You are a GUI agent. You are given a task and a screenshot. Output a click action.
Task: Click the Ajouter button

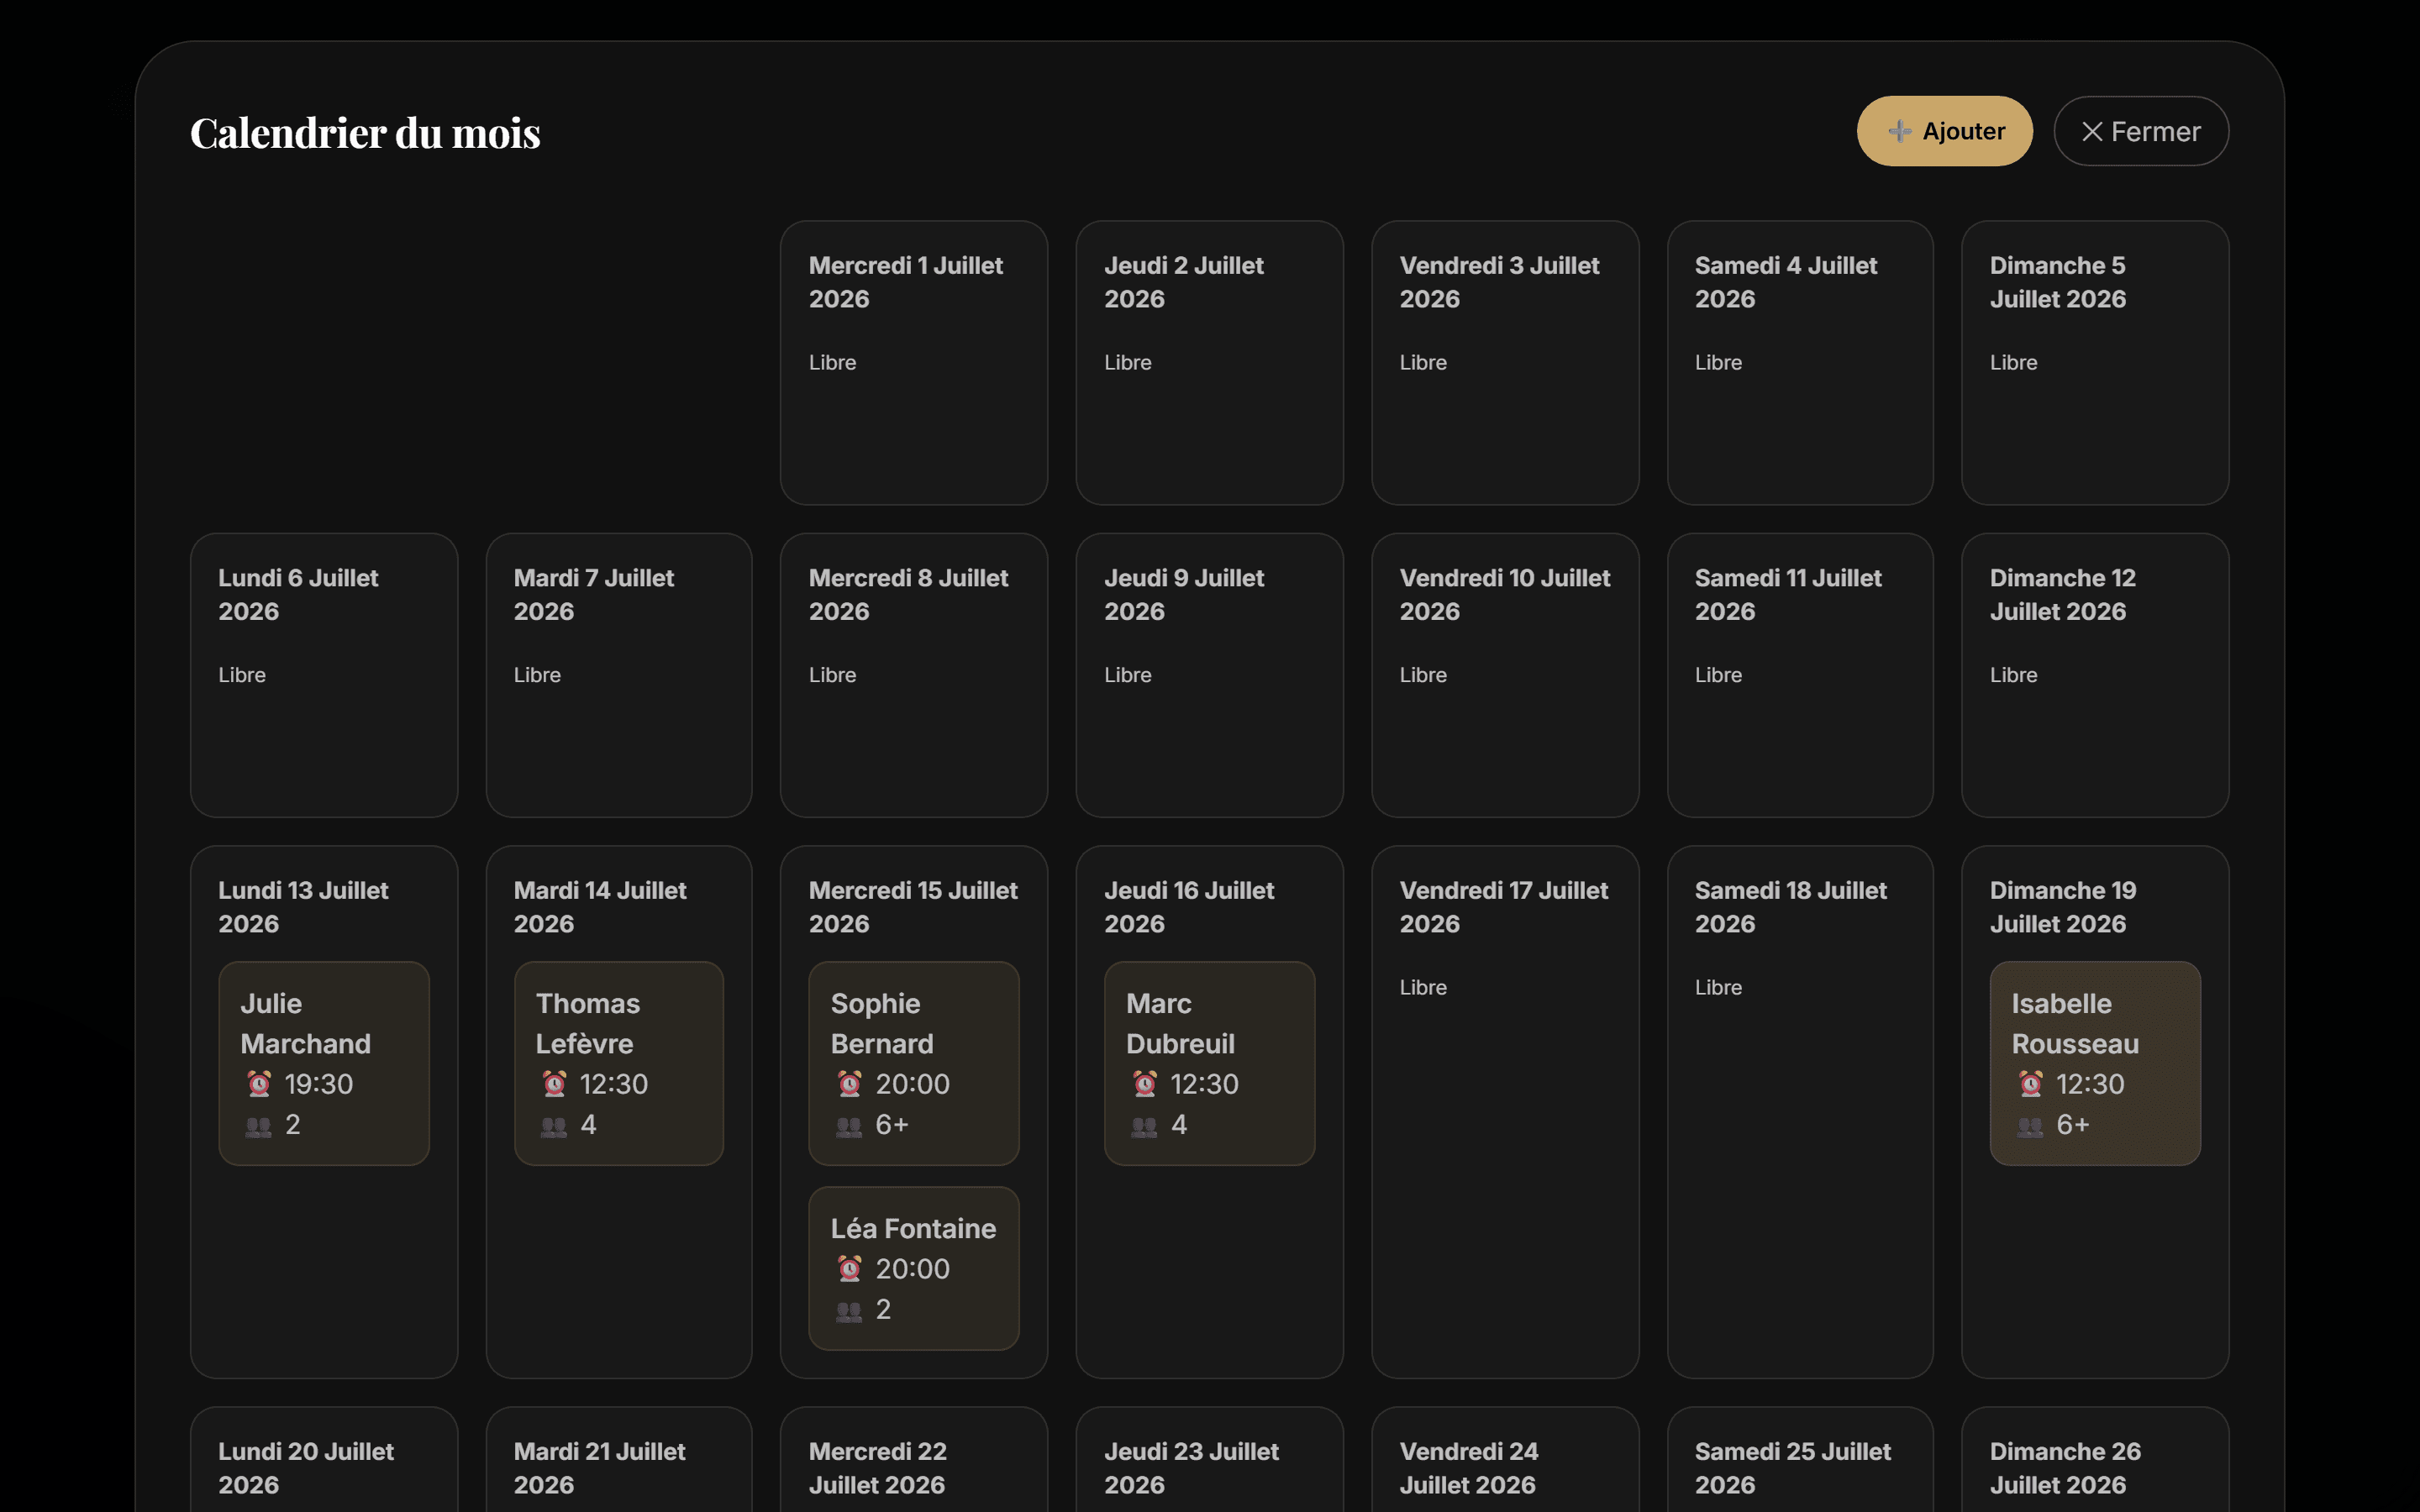coord(1944,131)
